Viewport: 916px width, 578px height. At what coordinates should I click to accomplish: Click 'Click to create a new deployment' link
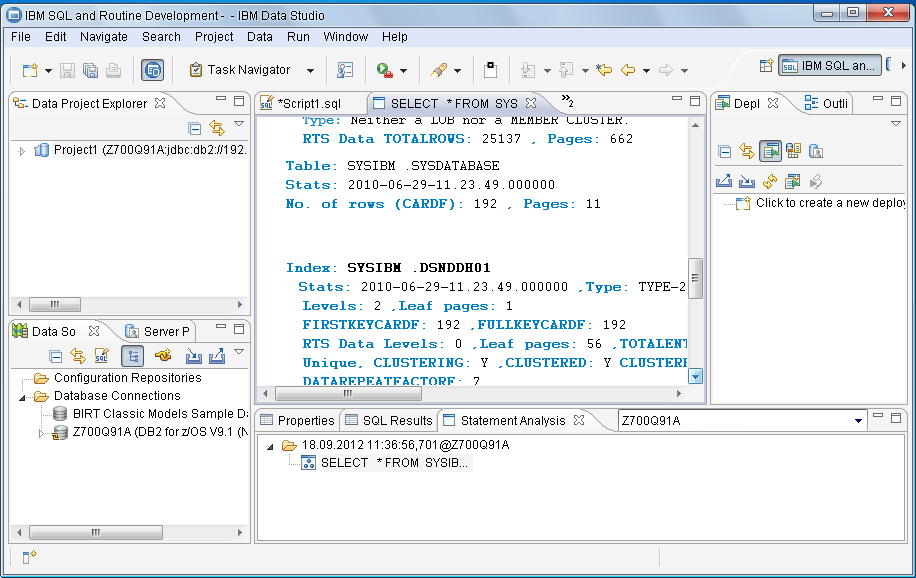[830, 203]
